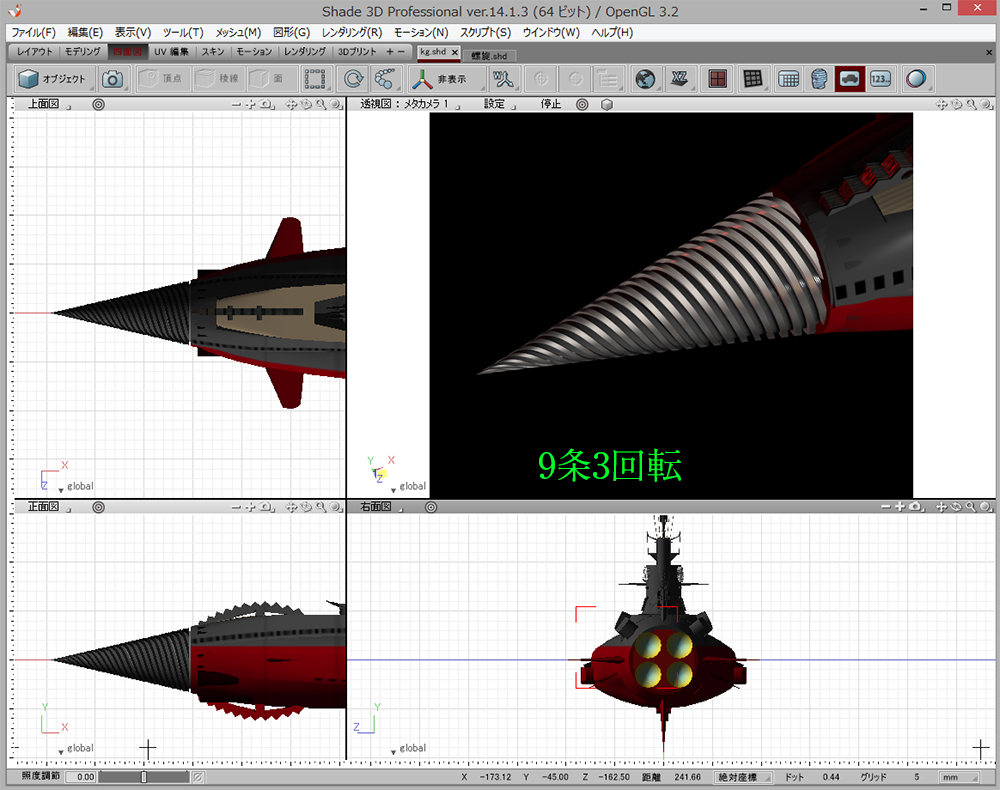Close the kg.shd document tab
The image size is (1000, 790).
tap(455, 52)
